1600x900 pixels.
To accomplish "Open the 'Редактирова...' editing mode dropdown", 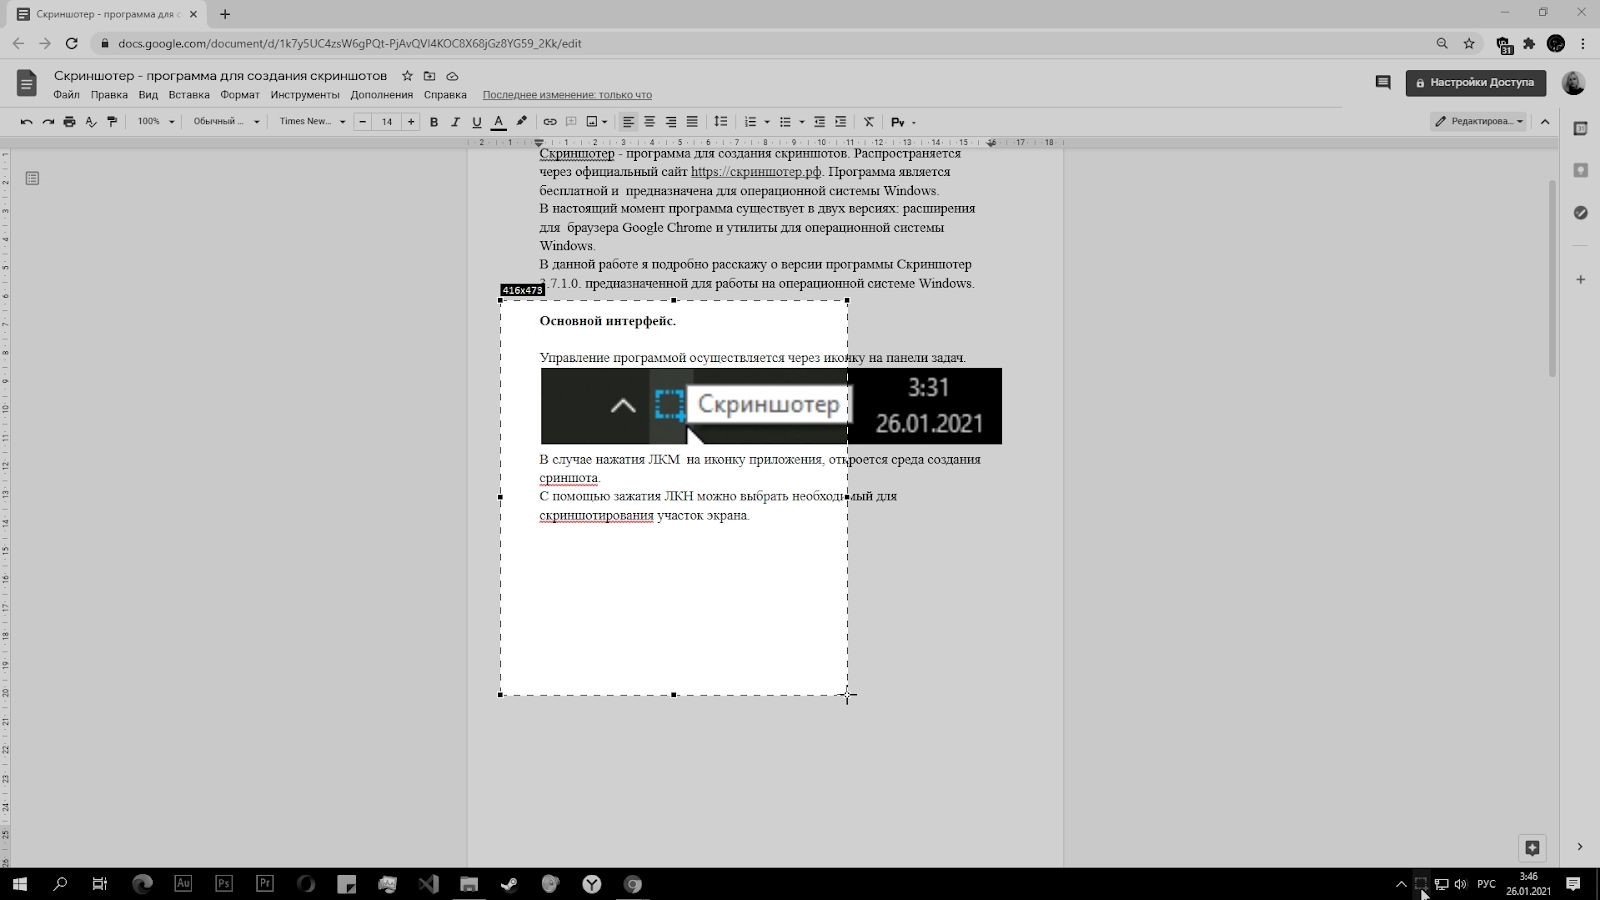I will point(1478,122).
